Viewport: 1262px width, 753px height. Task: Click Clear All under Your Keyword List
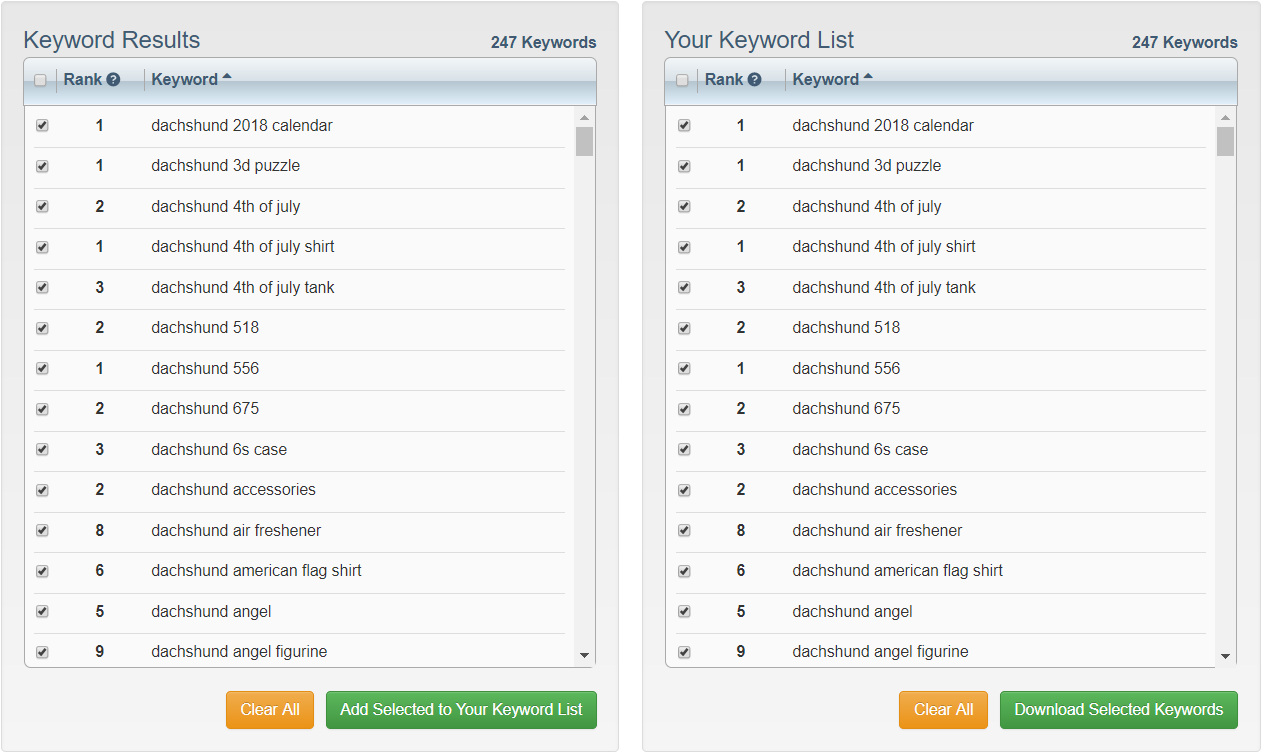943,710
